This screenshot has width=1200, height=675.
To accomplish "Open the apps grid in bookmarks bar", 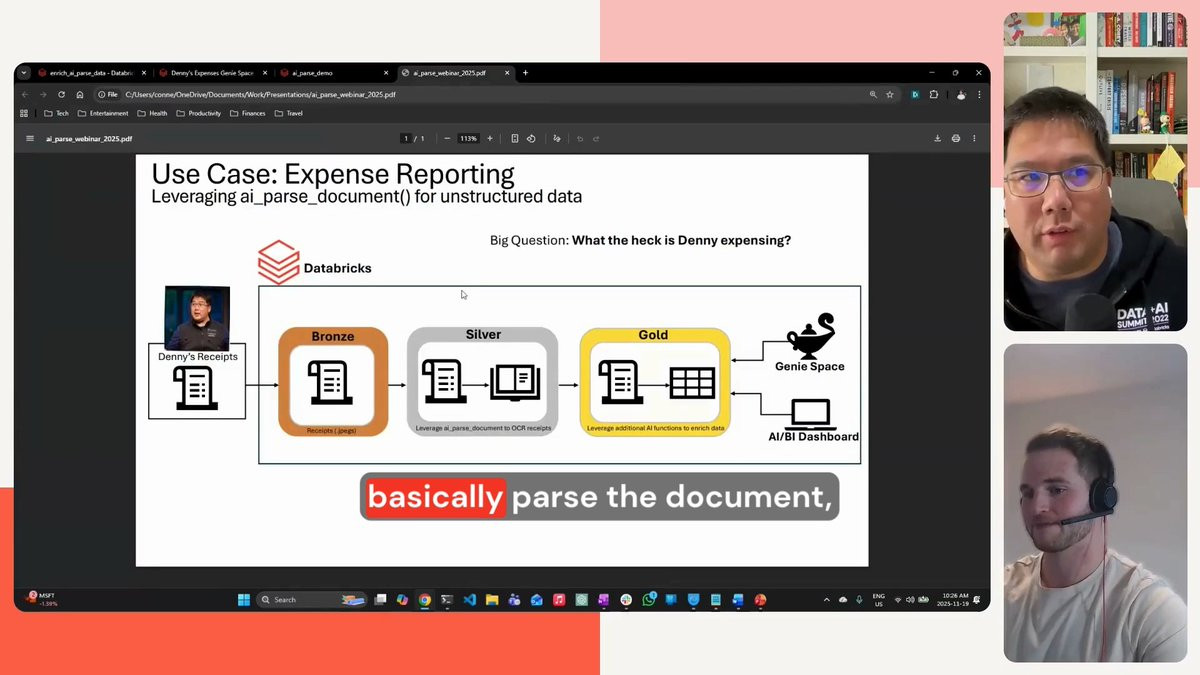I will click(x=24, y=113).
